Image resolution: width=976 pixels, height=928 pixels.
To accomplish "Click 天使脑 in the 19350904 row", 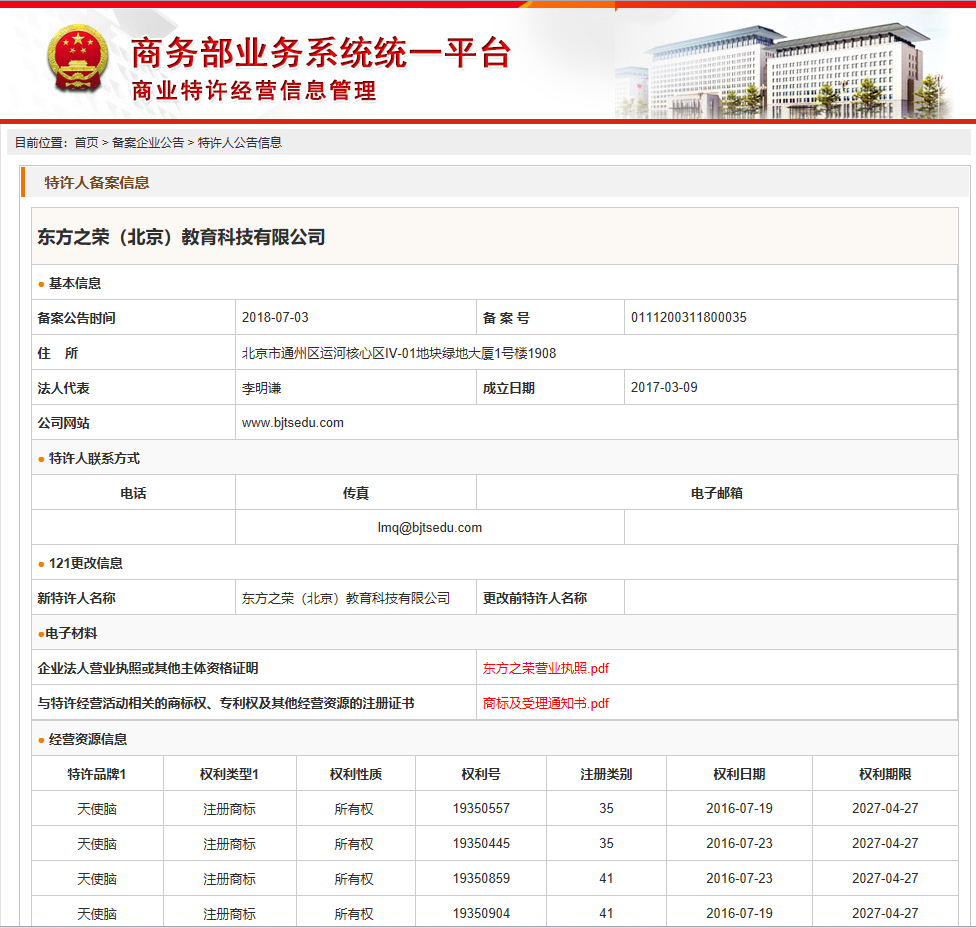I will (97, 913).
